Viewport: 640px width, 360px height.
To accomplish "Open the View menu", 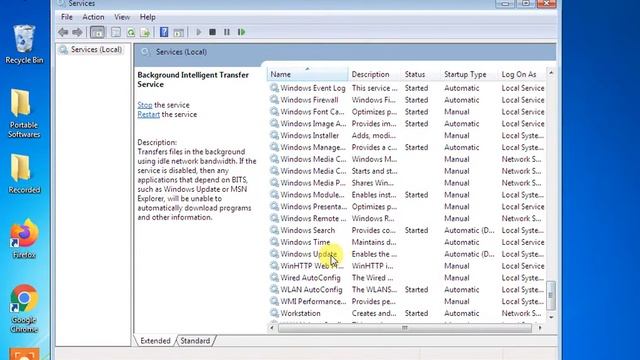I will click(x=122, y=17).
